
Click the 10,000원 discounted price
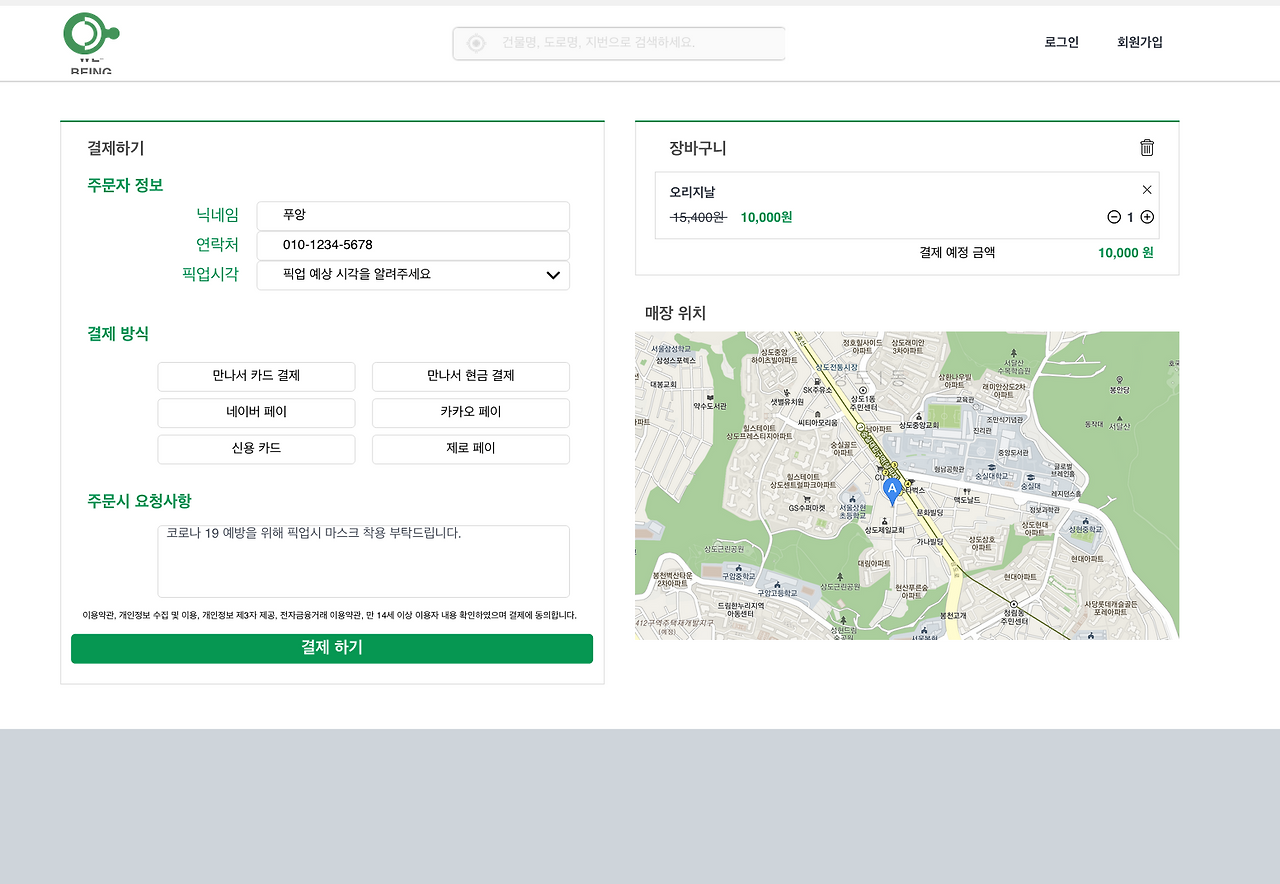(766, 217)
